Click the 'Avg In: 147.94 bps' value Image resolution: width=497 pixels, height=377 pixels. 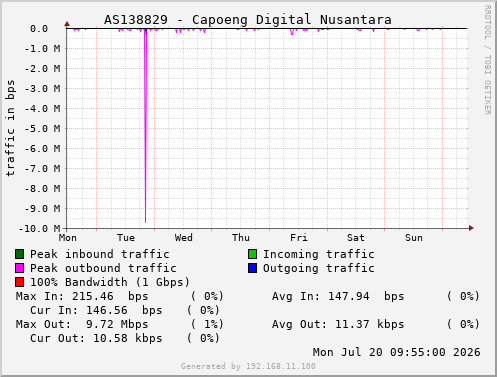click(x=338, y=296)
